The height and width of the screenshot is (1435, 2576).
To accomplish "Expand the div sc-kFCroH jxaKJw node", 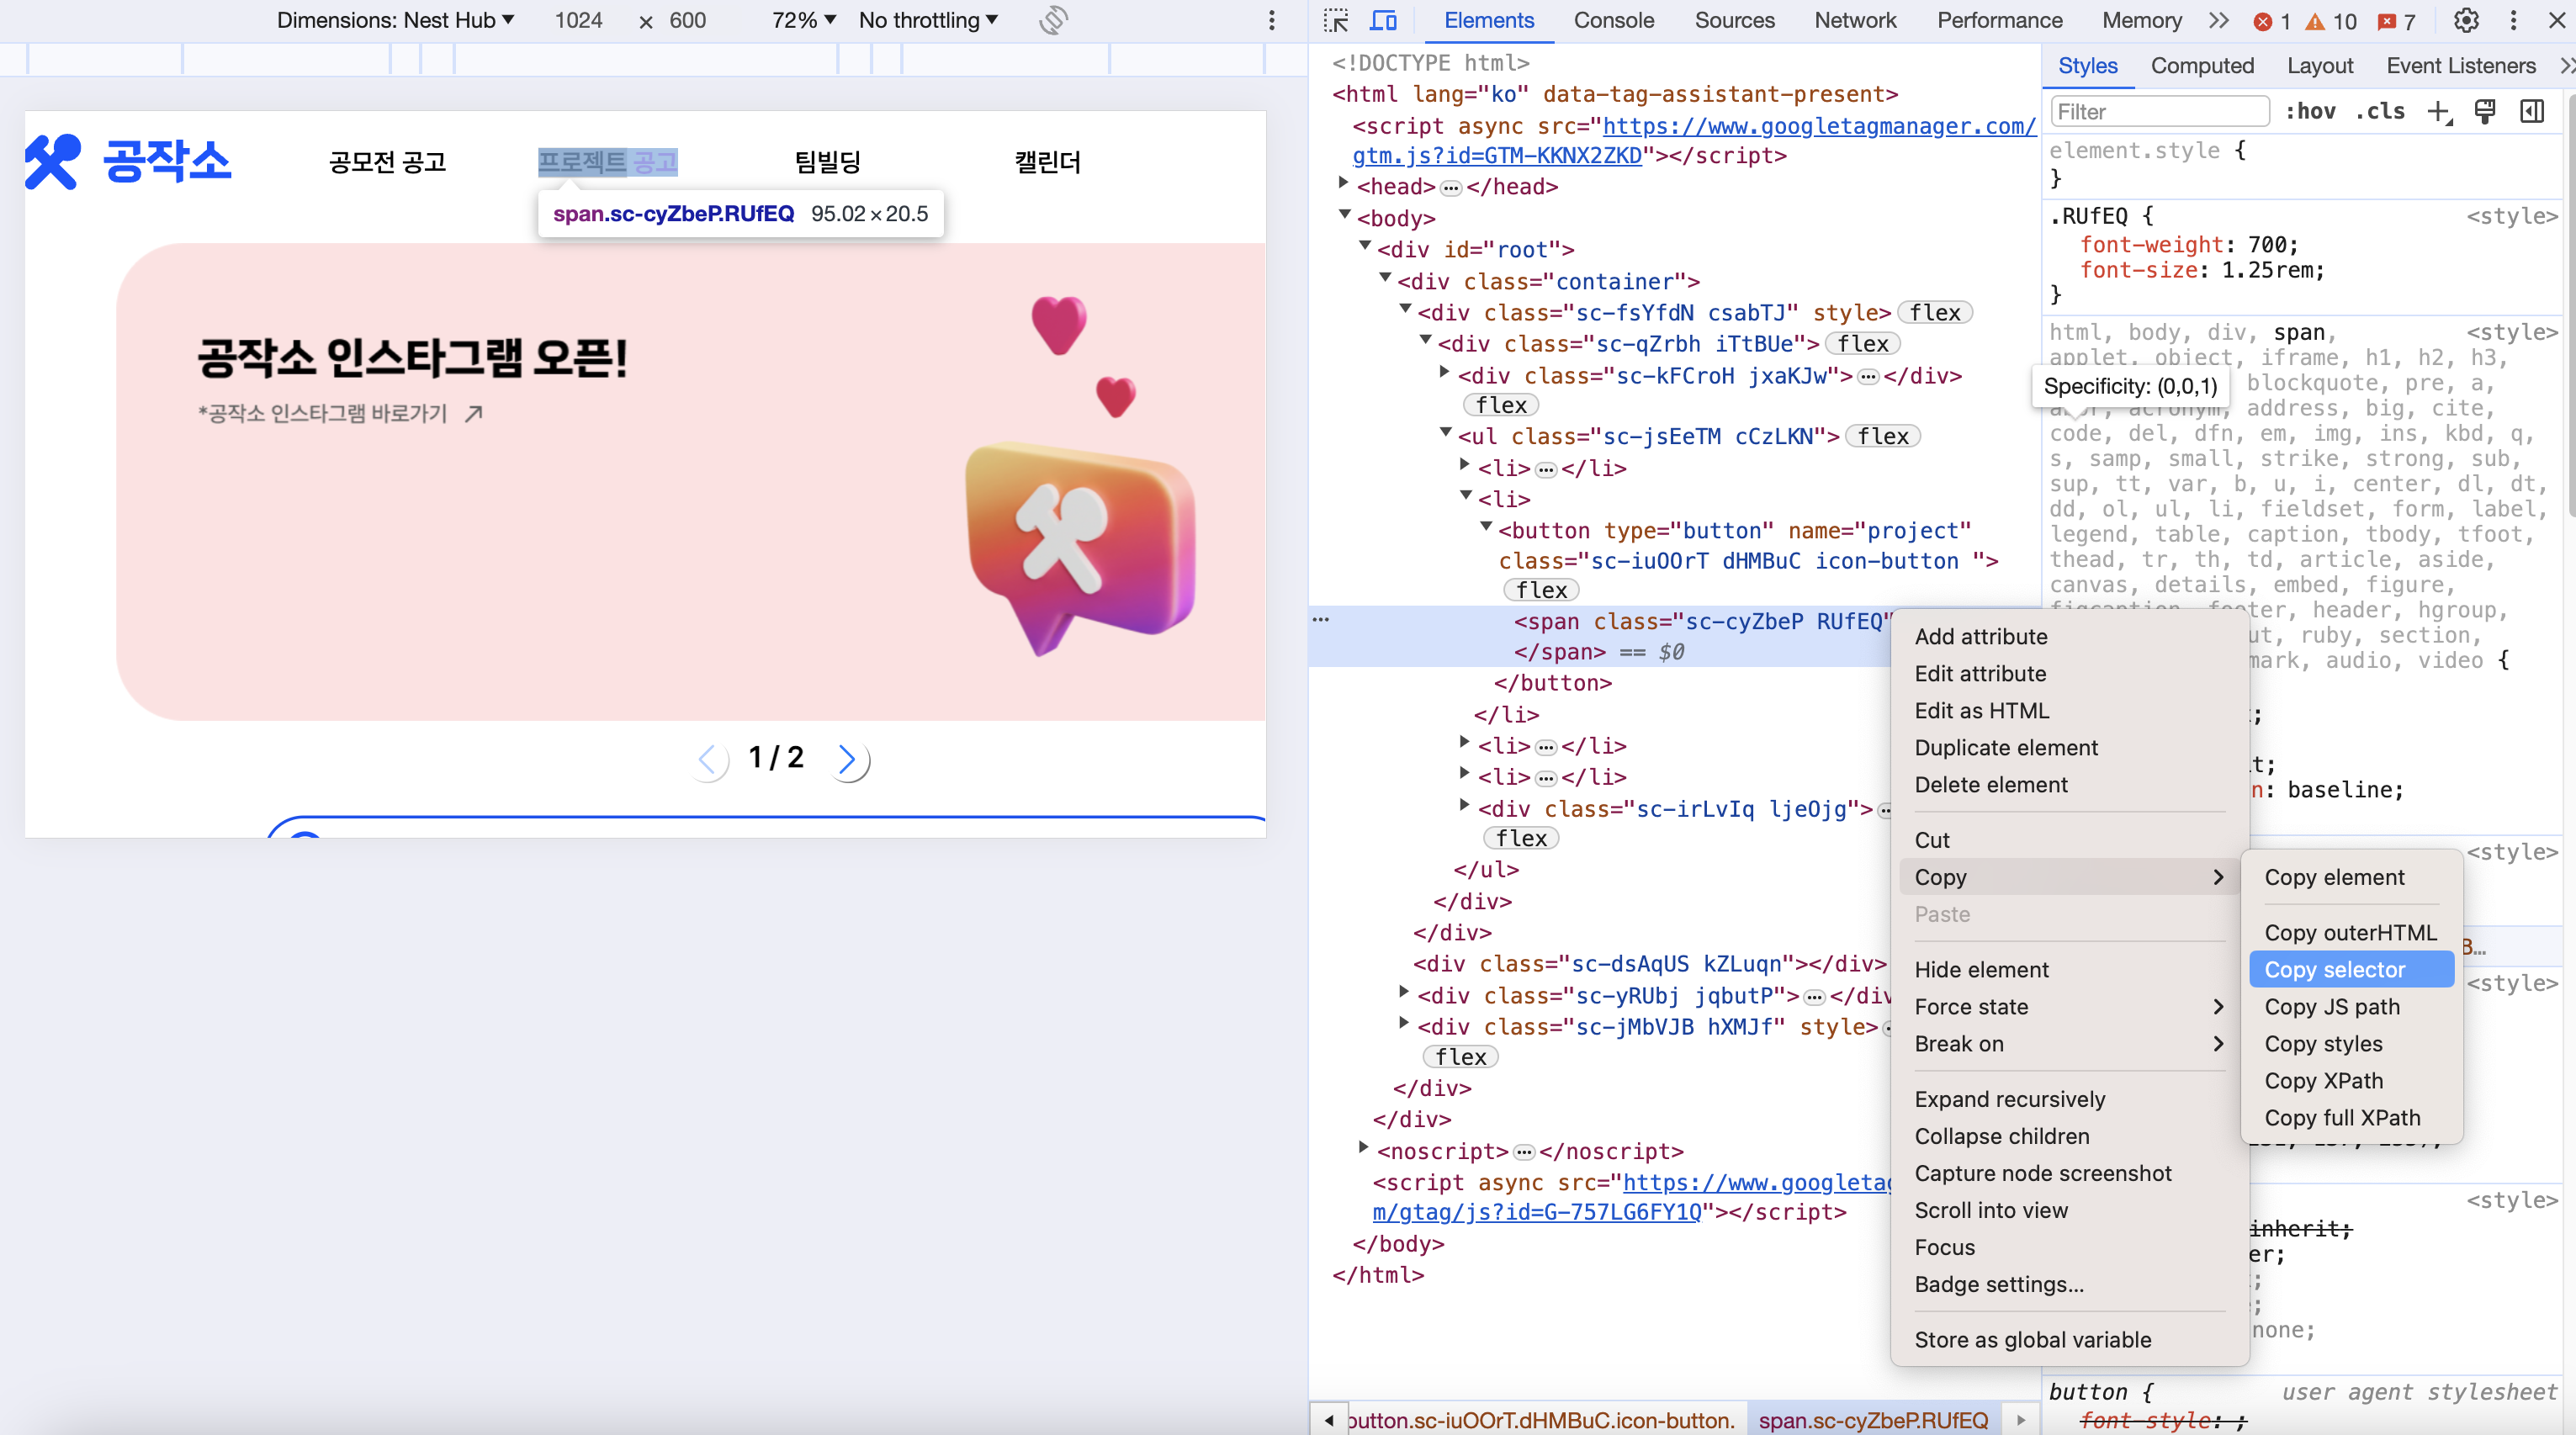I will pyautogui.click(x=1445, y=372).
